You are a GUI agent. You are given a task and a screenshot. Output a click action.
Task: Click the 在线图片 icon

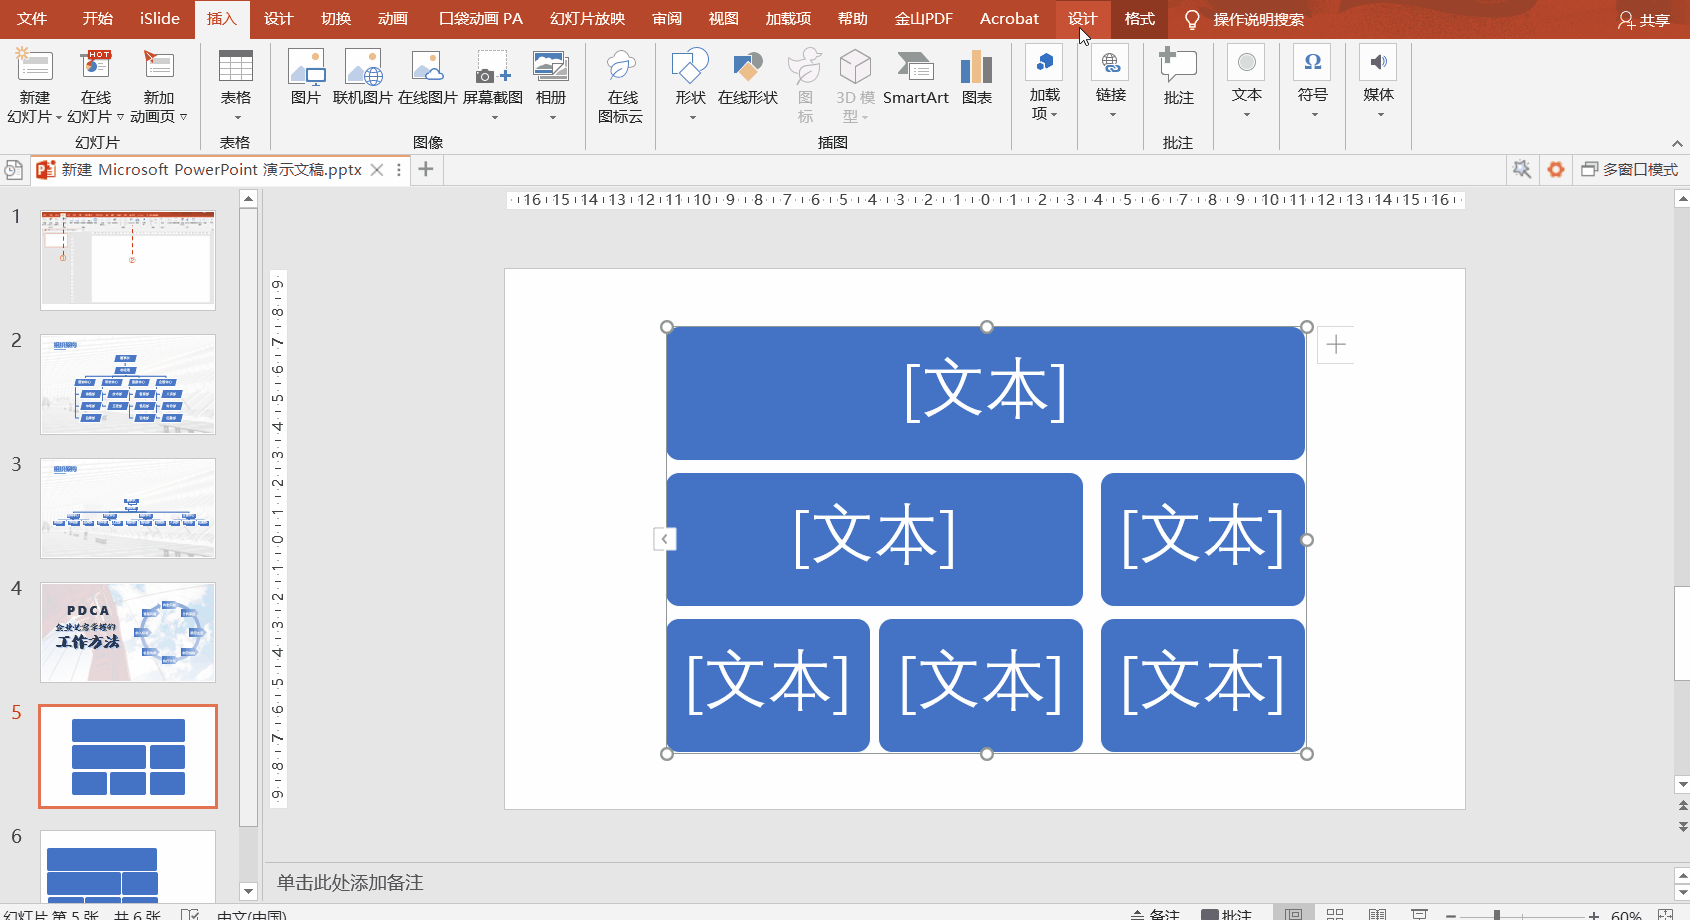(x=427, y=66)
